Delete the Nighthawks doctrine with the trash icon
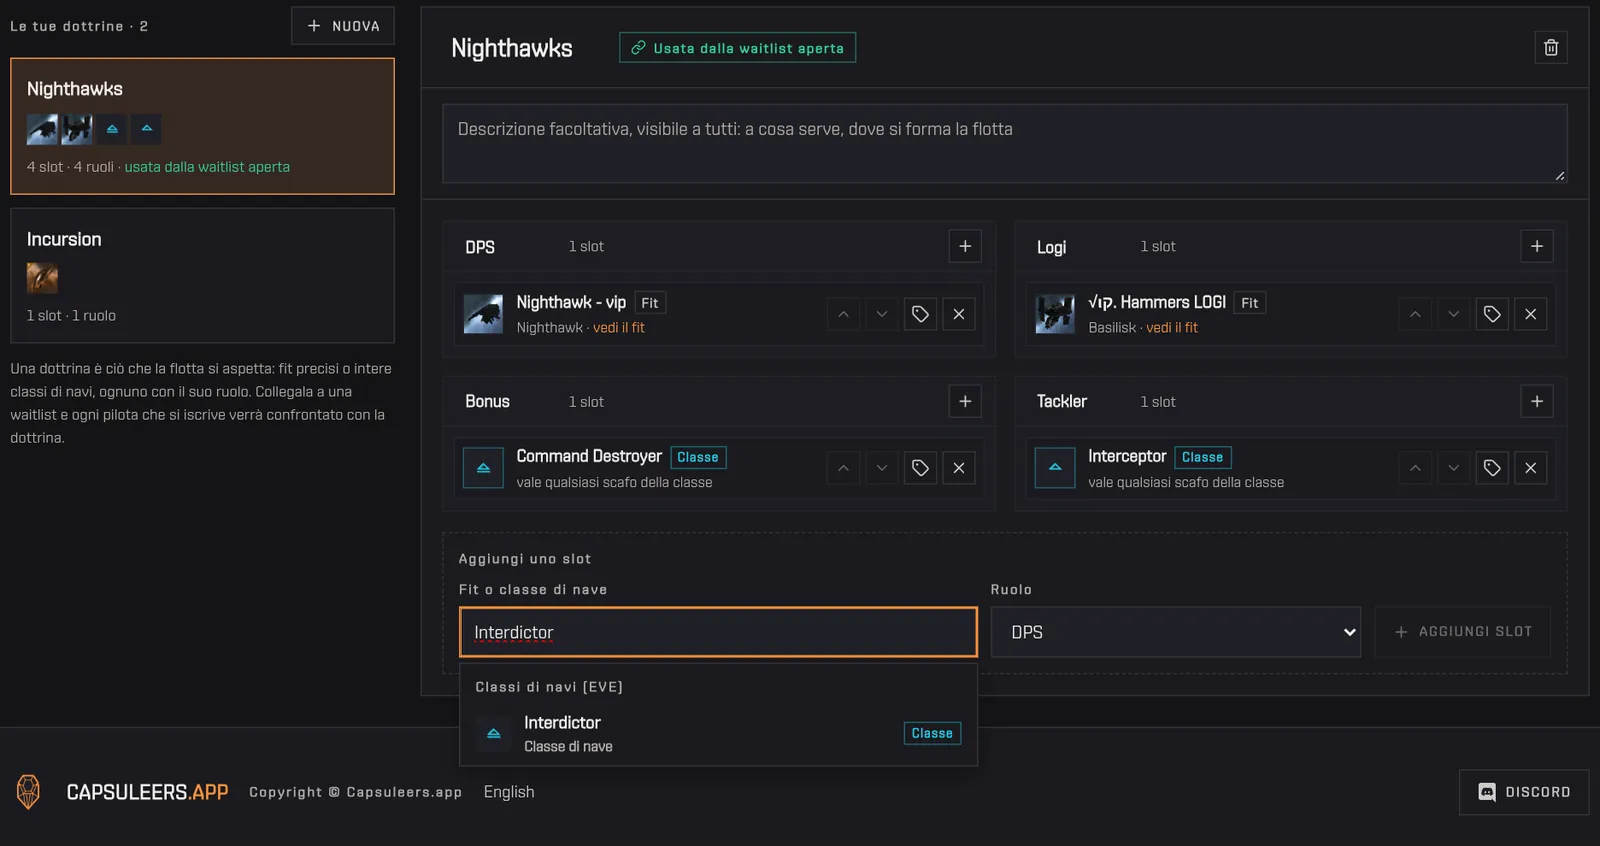Viewport: 1600px width, 846px height. (1551, 48)
